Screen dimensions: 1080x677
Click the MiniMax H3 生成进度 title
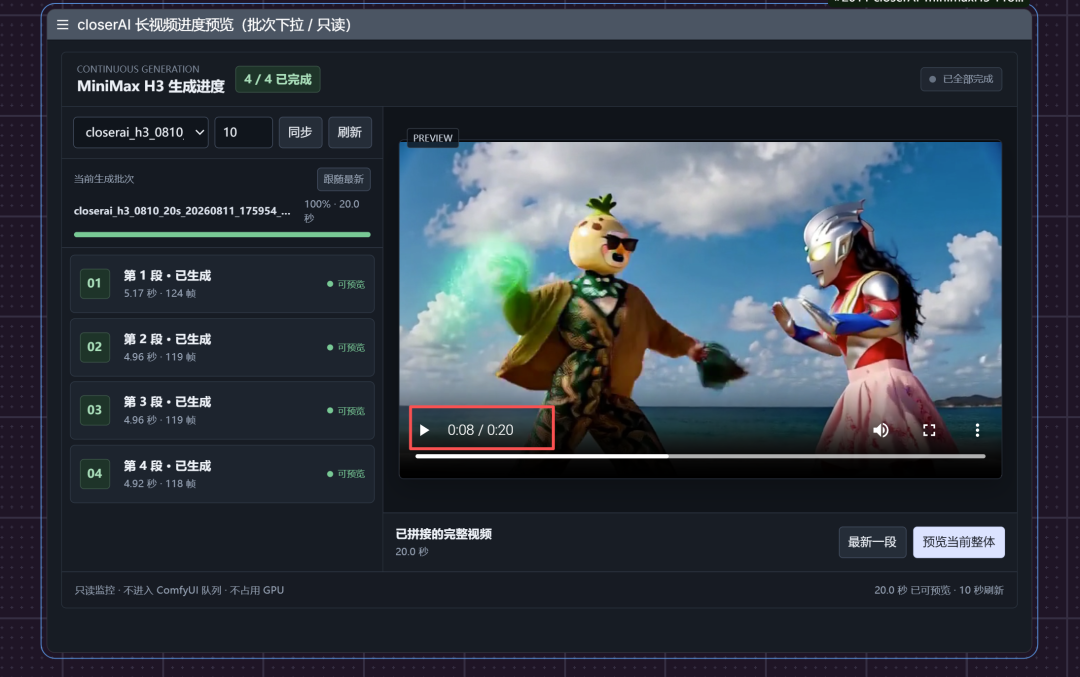pyautogui.click(x=151, y=86)
